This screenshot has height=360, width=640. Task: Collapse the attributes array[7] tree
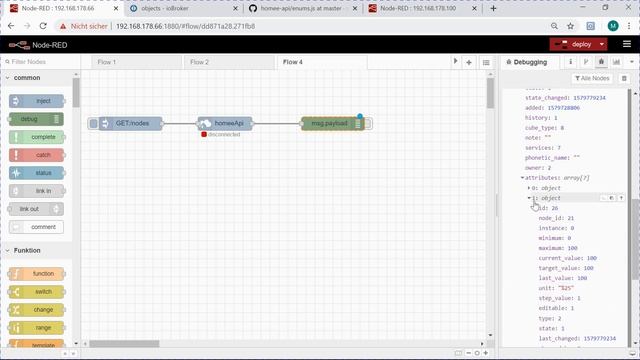tap(522, 178)
